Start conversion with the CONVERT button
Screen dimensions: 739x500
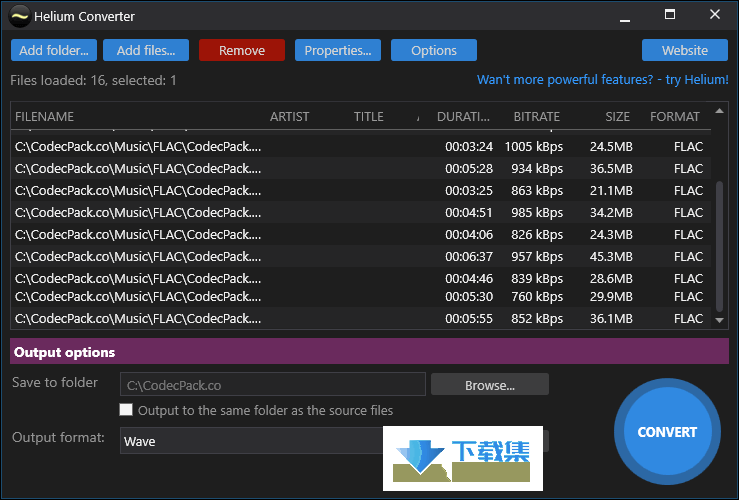667,432
